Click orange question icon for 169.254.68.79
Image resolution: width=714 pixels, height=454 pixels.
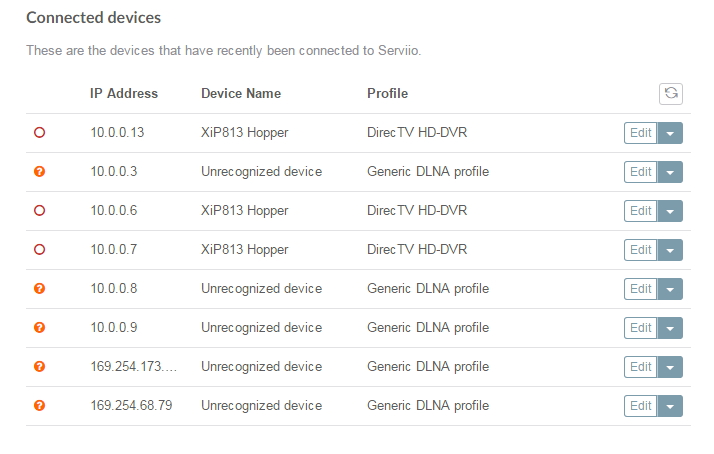click(x=40, y=406)
